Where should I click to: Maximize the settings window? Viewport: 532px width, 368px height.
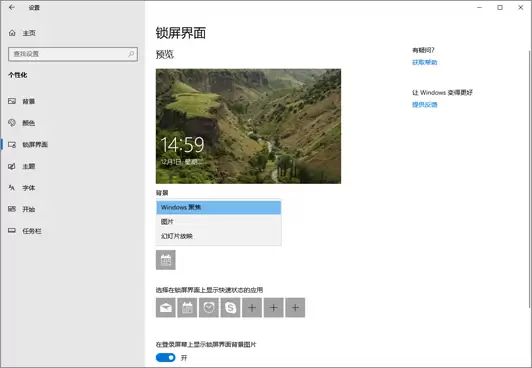(x=500, y=7)
